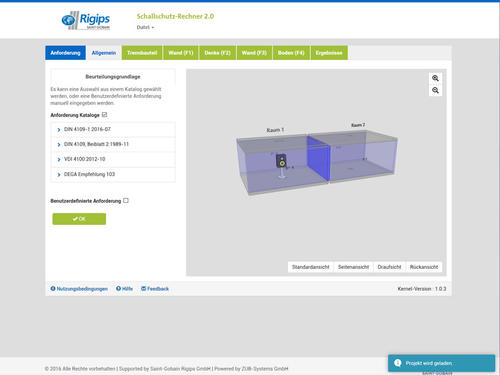Open the Nutzungsbedingungen link

(82, 289)
